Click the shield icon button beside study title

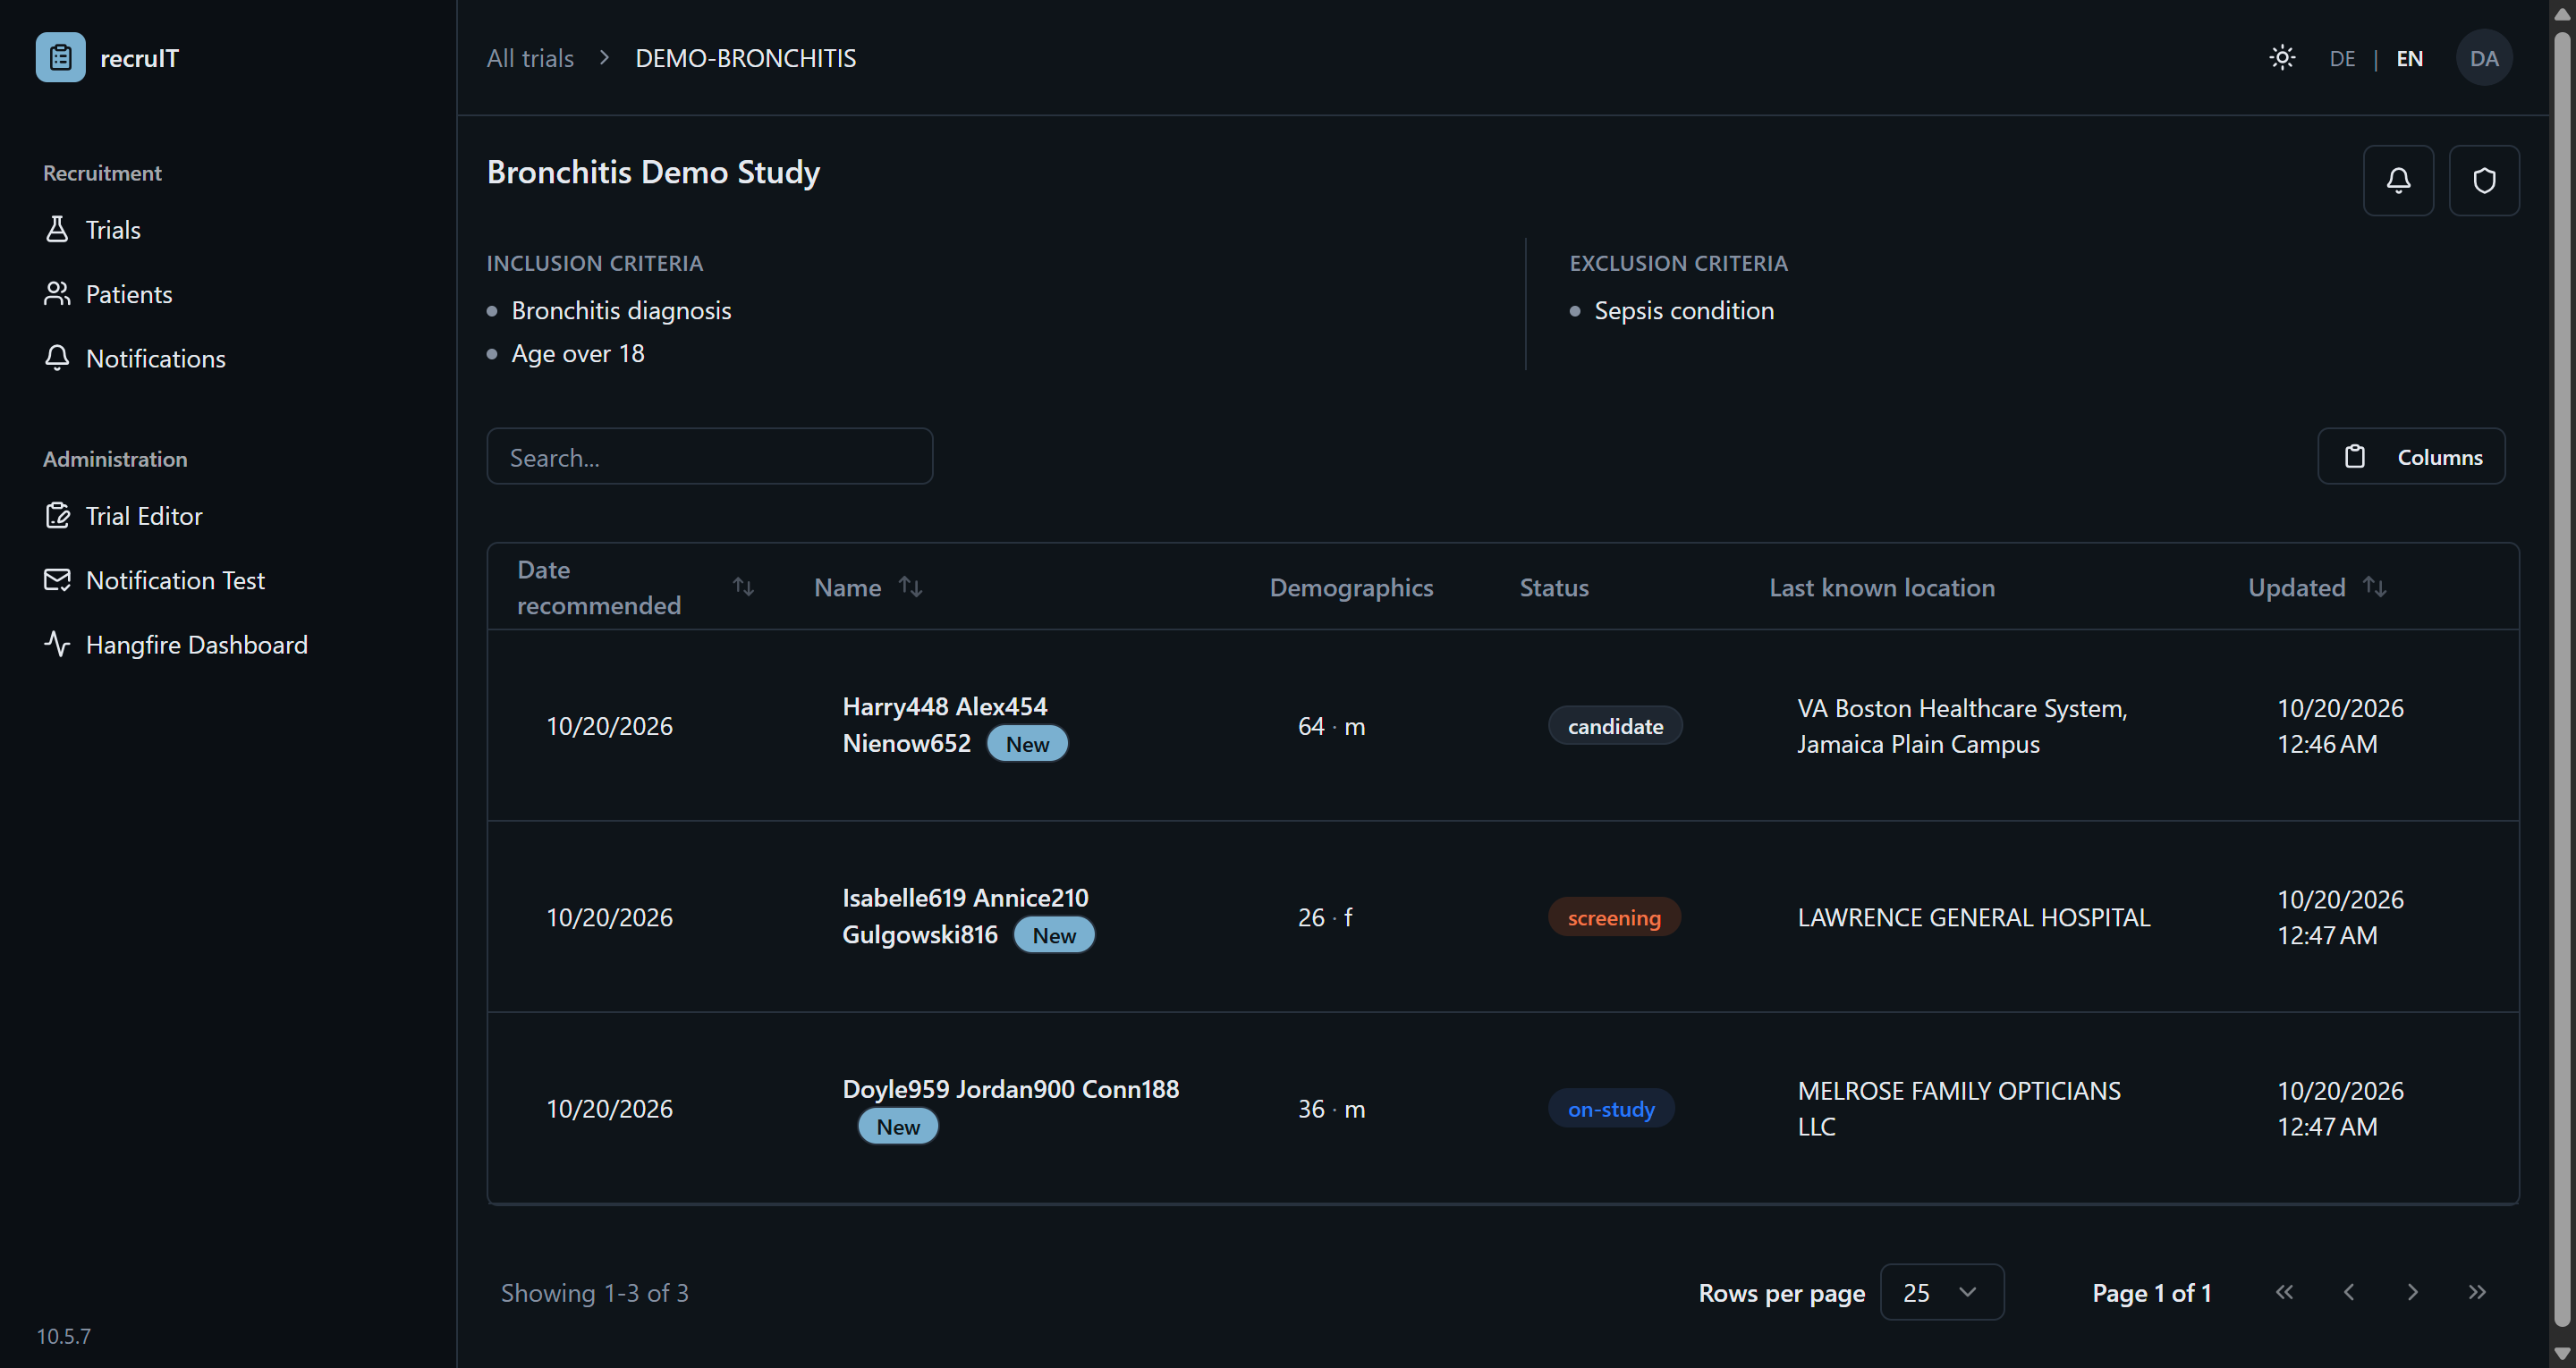[2484, 180]
